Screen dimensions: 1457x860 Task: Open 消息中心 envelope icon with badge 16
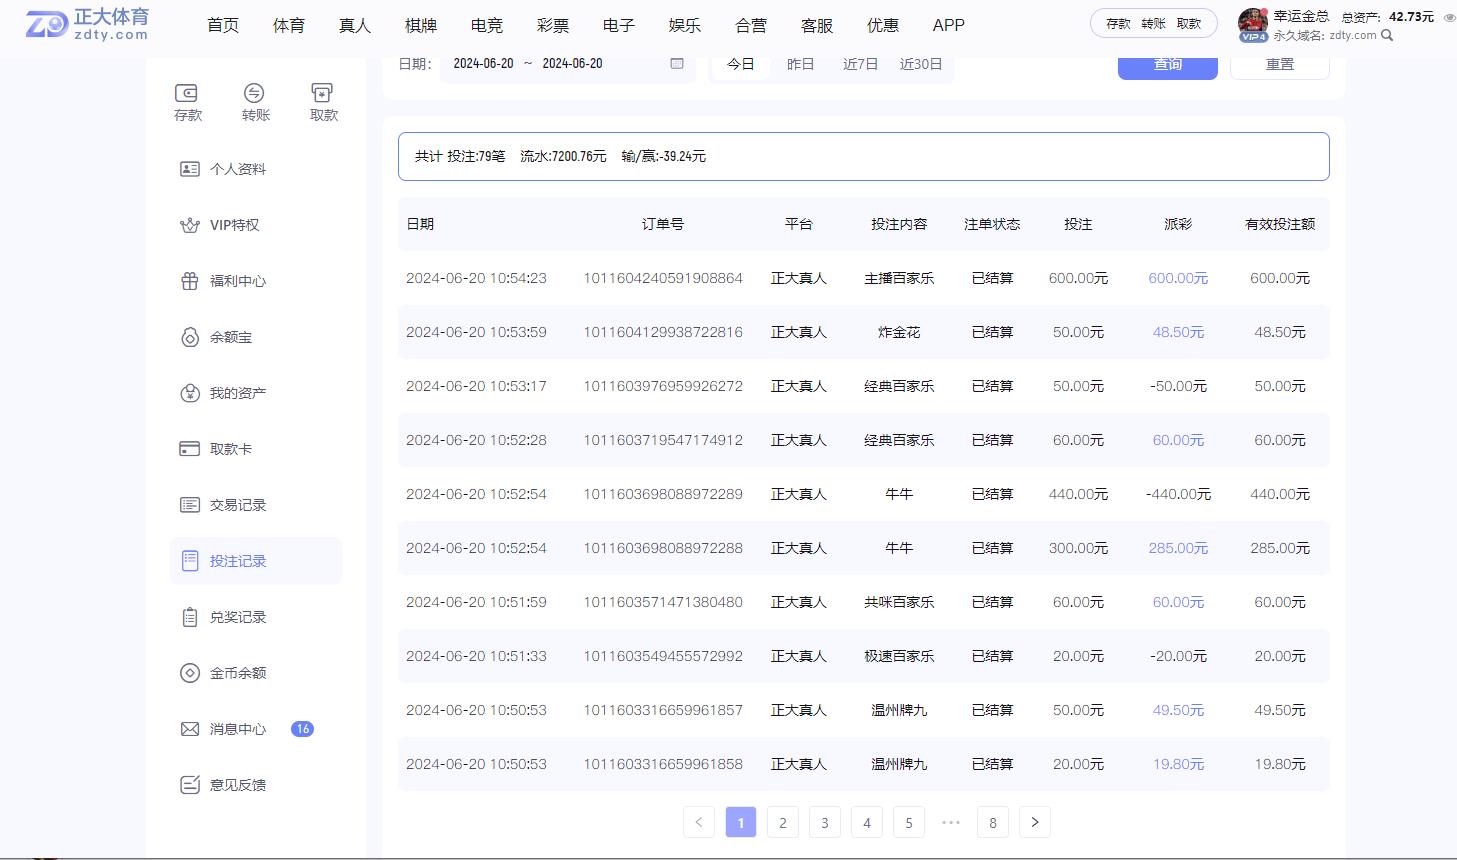189,729
